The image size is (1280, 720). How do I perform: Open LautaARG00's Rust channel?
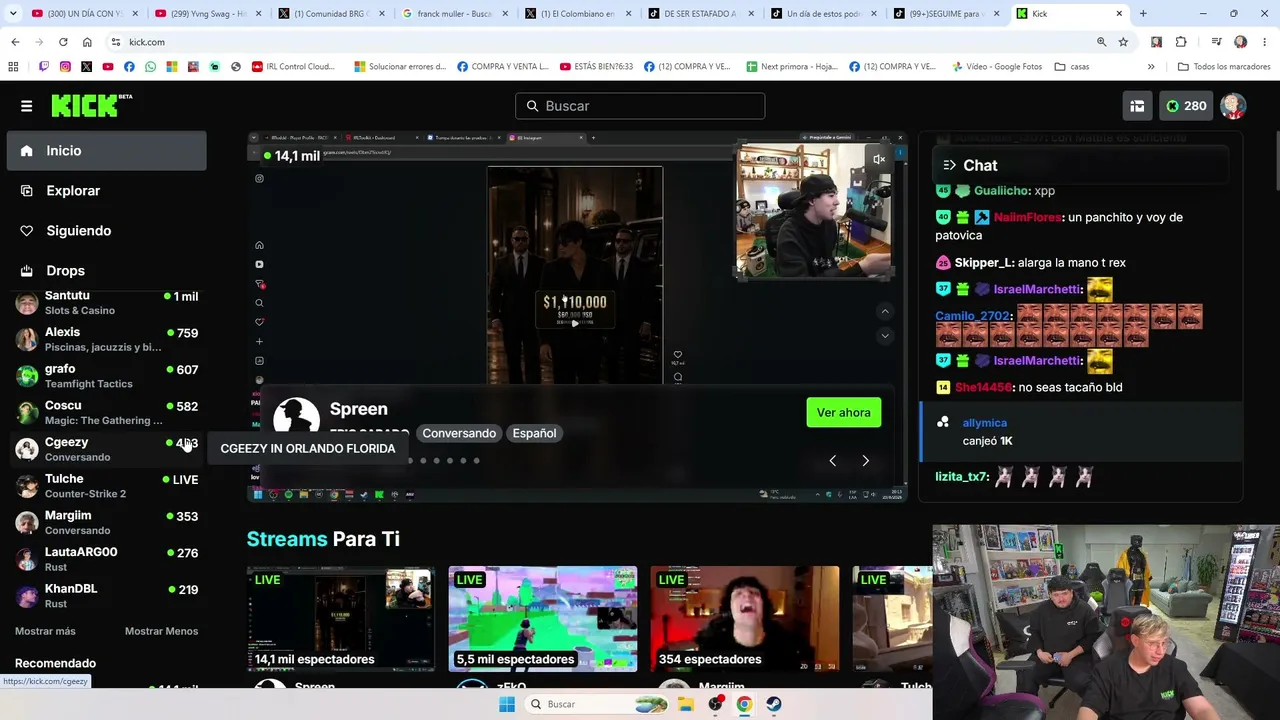click(x=107, y=559)
